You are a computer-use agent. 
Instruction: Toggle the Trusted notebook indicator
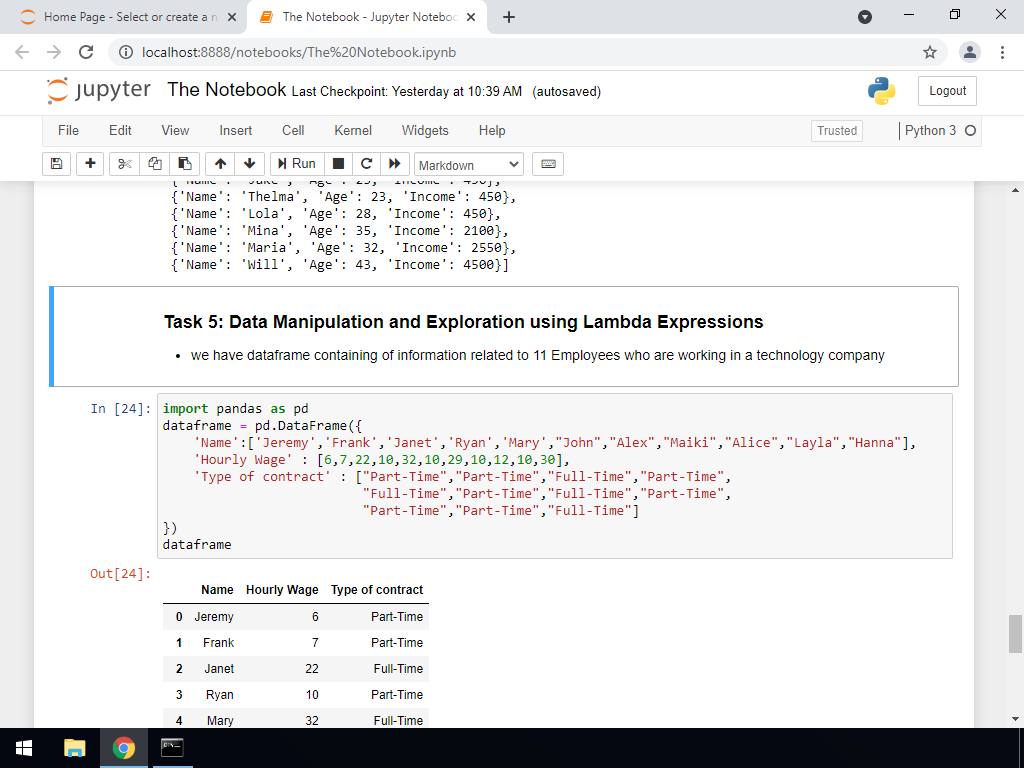[x=837, y=131]
